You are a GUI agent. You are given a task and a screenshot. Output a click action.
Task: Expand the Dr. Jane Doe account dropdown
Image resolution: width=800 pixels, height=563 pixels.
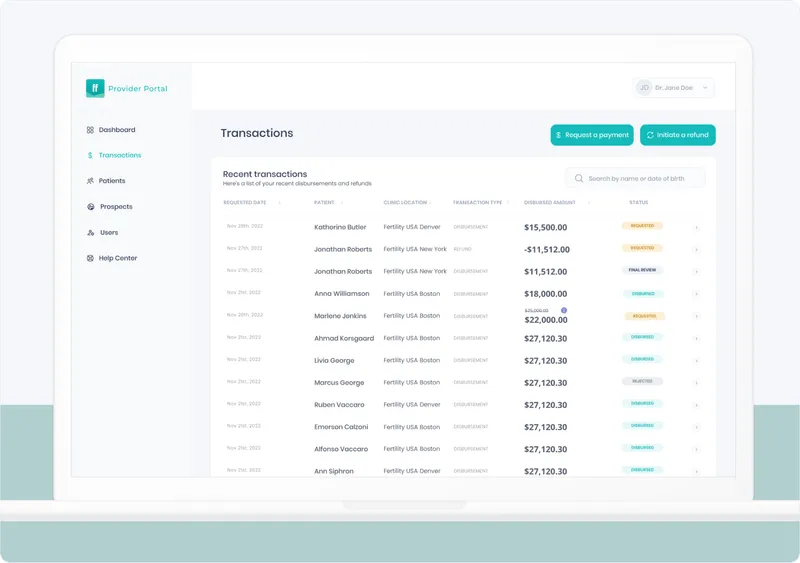[705, 88]
